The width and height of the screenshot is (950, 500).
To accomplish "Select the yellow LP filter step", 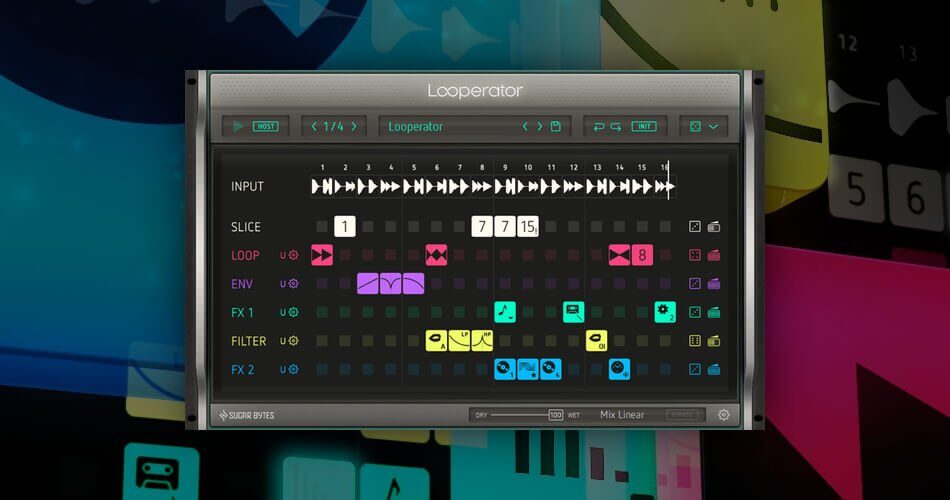I will pyautogui.click(x=459, y=341).
